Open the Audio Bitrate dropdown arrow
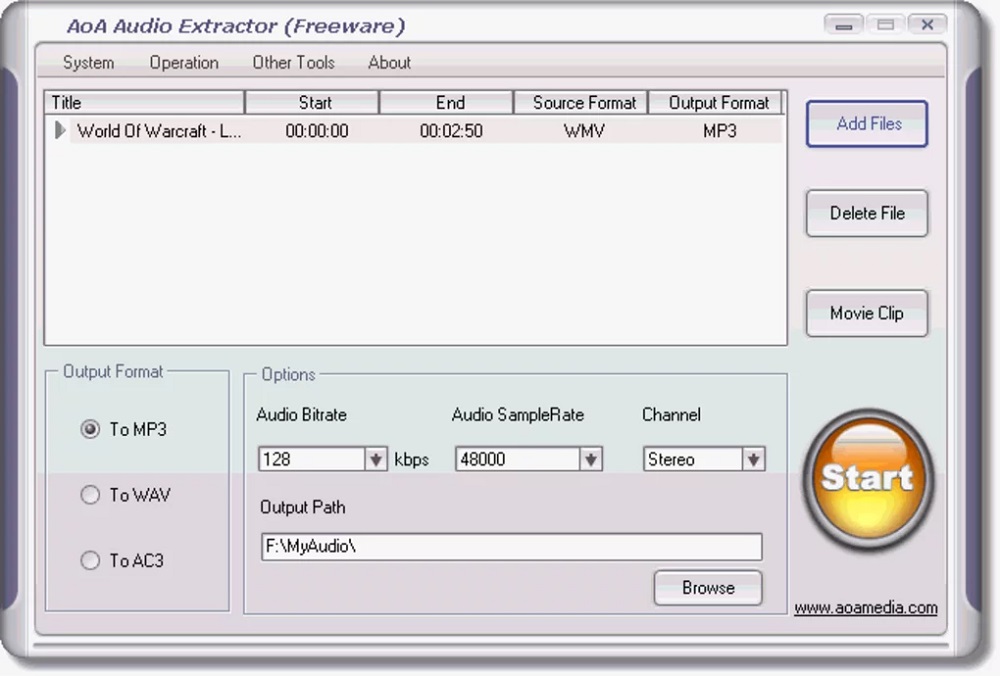 click(x=375, y=459)
